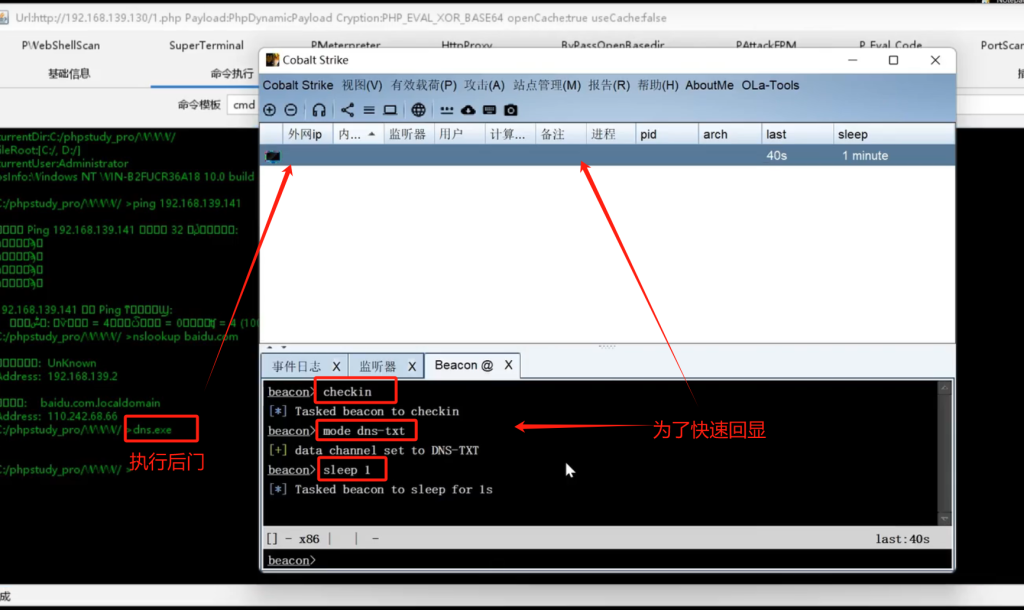Close the 监听器 tab
Screen dimensions: 1024x610
[x=412, y=366]
